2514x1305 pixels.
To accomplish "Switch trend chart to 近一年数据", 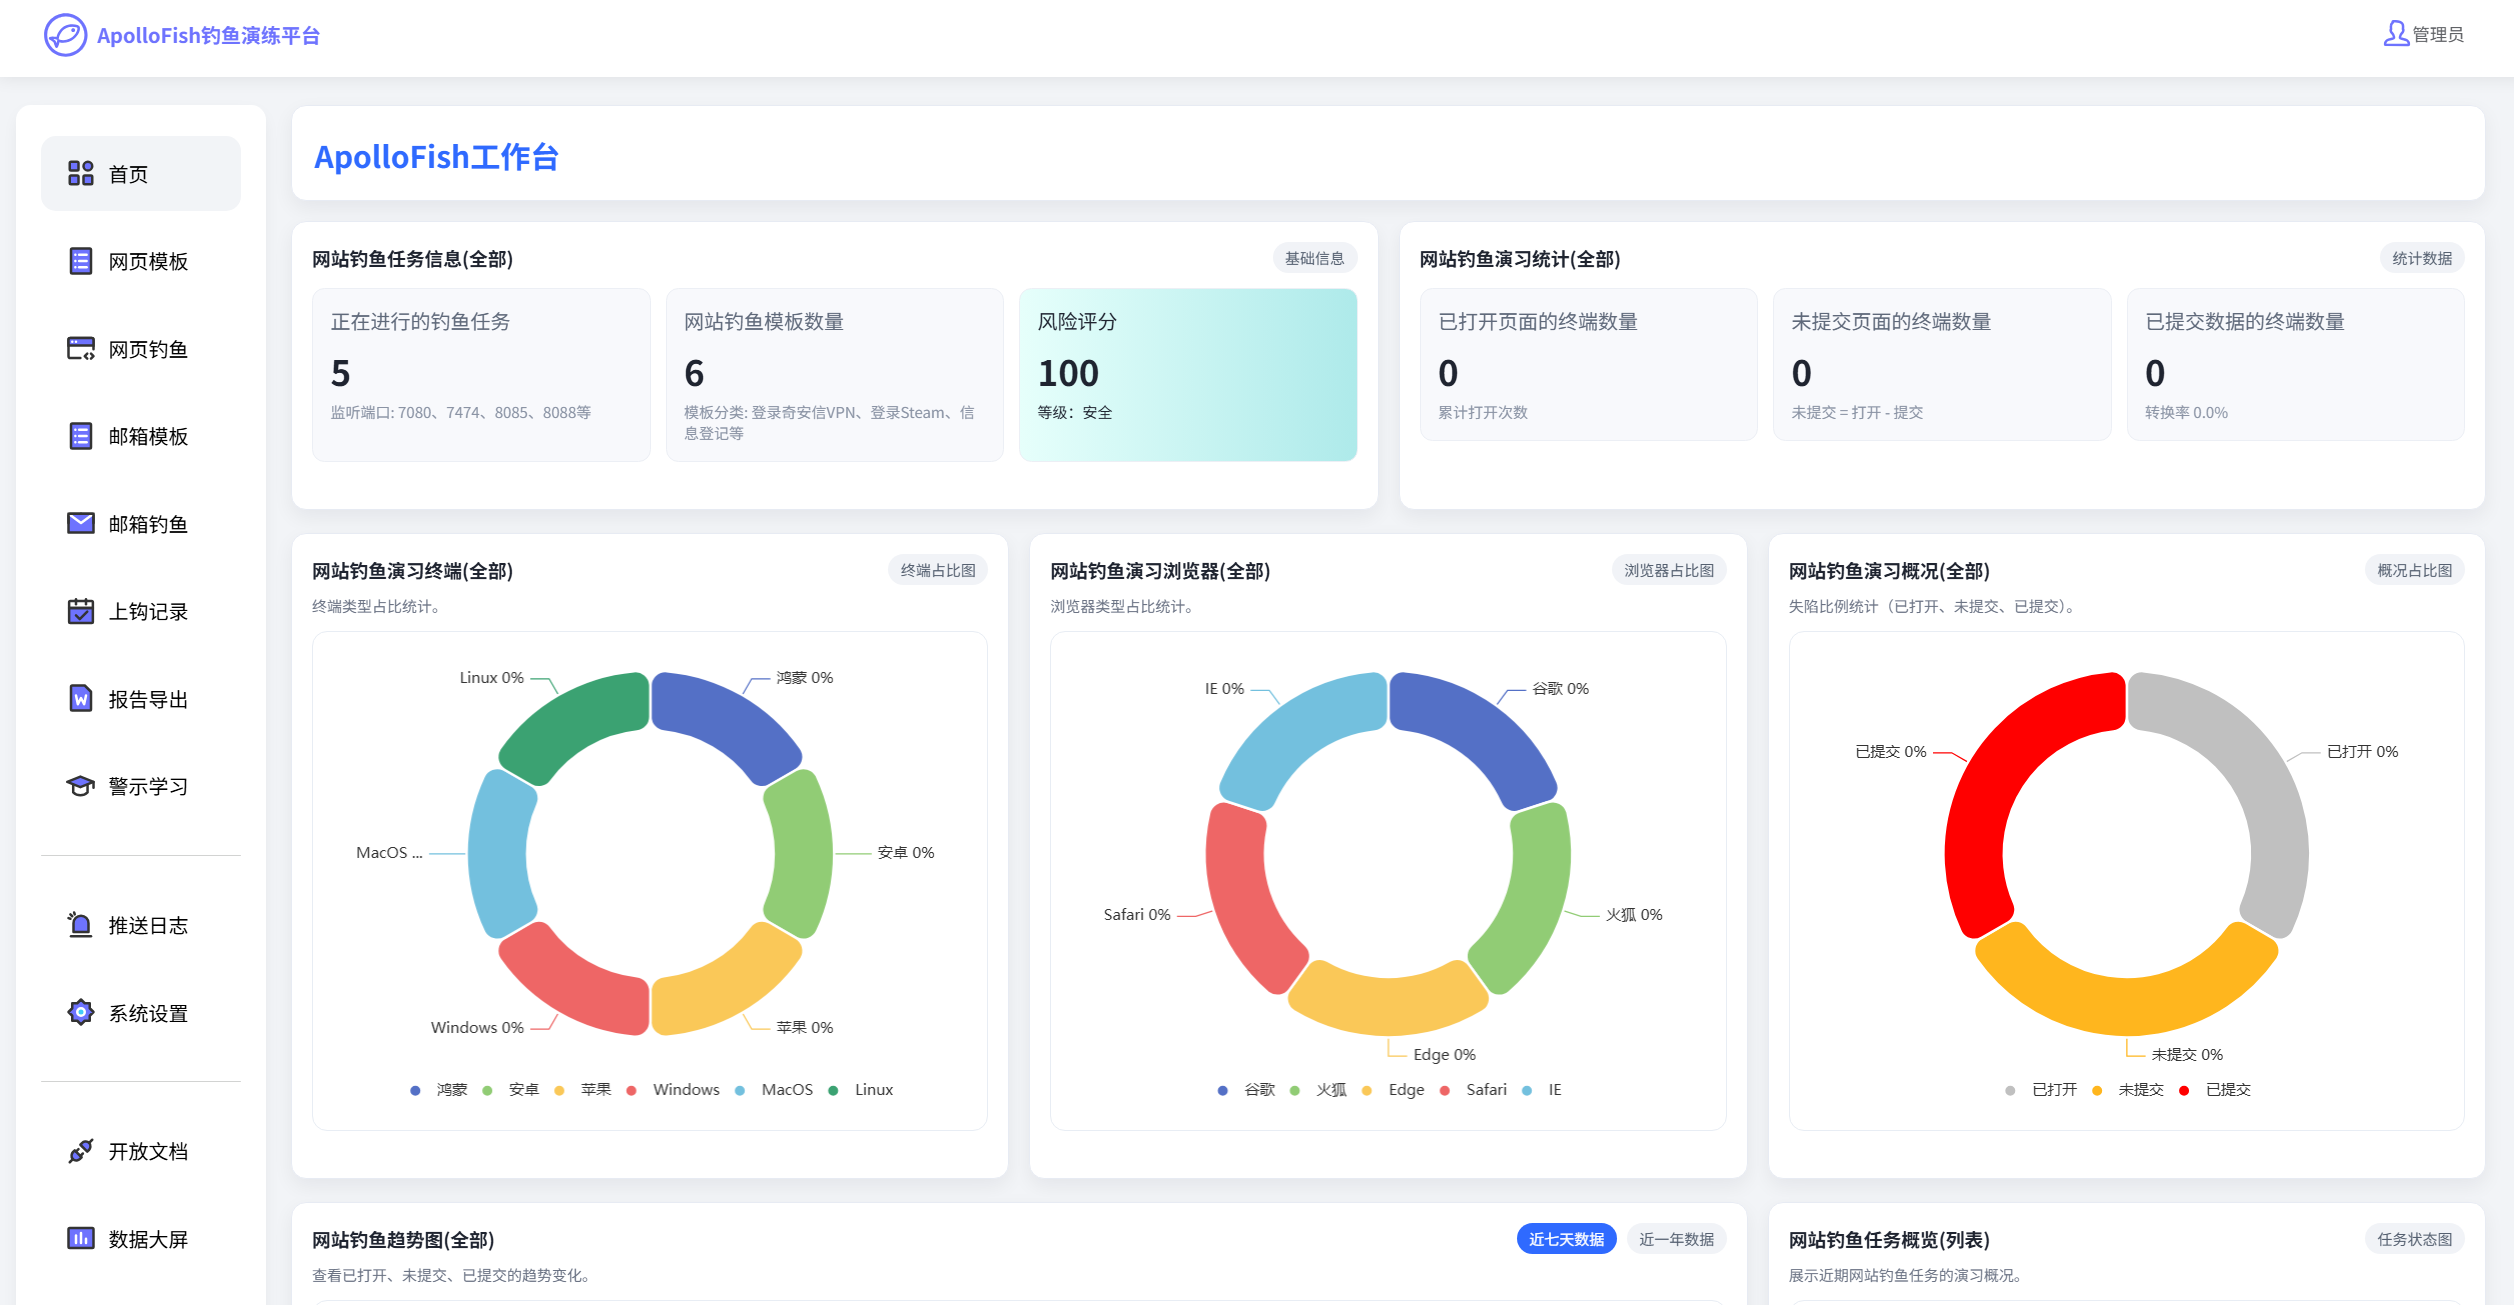I will (x=1676, y=1239).
